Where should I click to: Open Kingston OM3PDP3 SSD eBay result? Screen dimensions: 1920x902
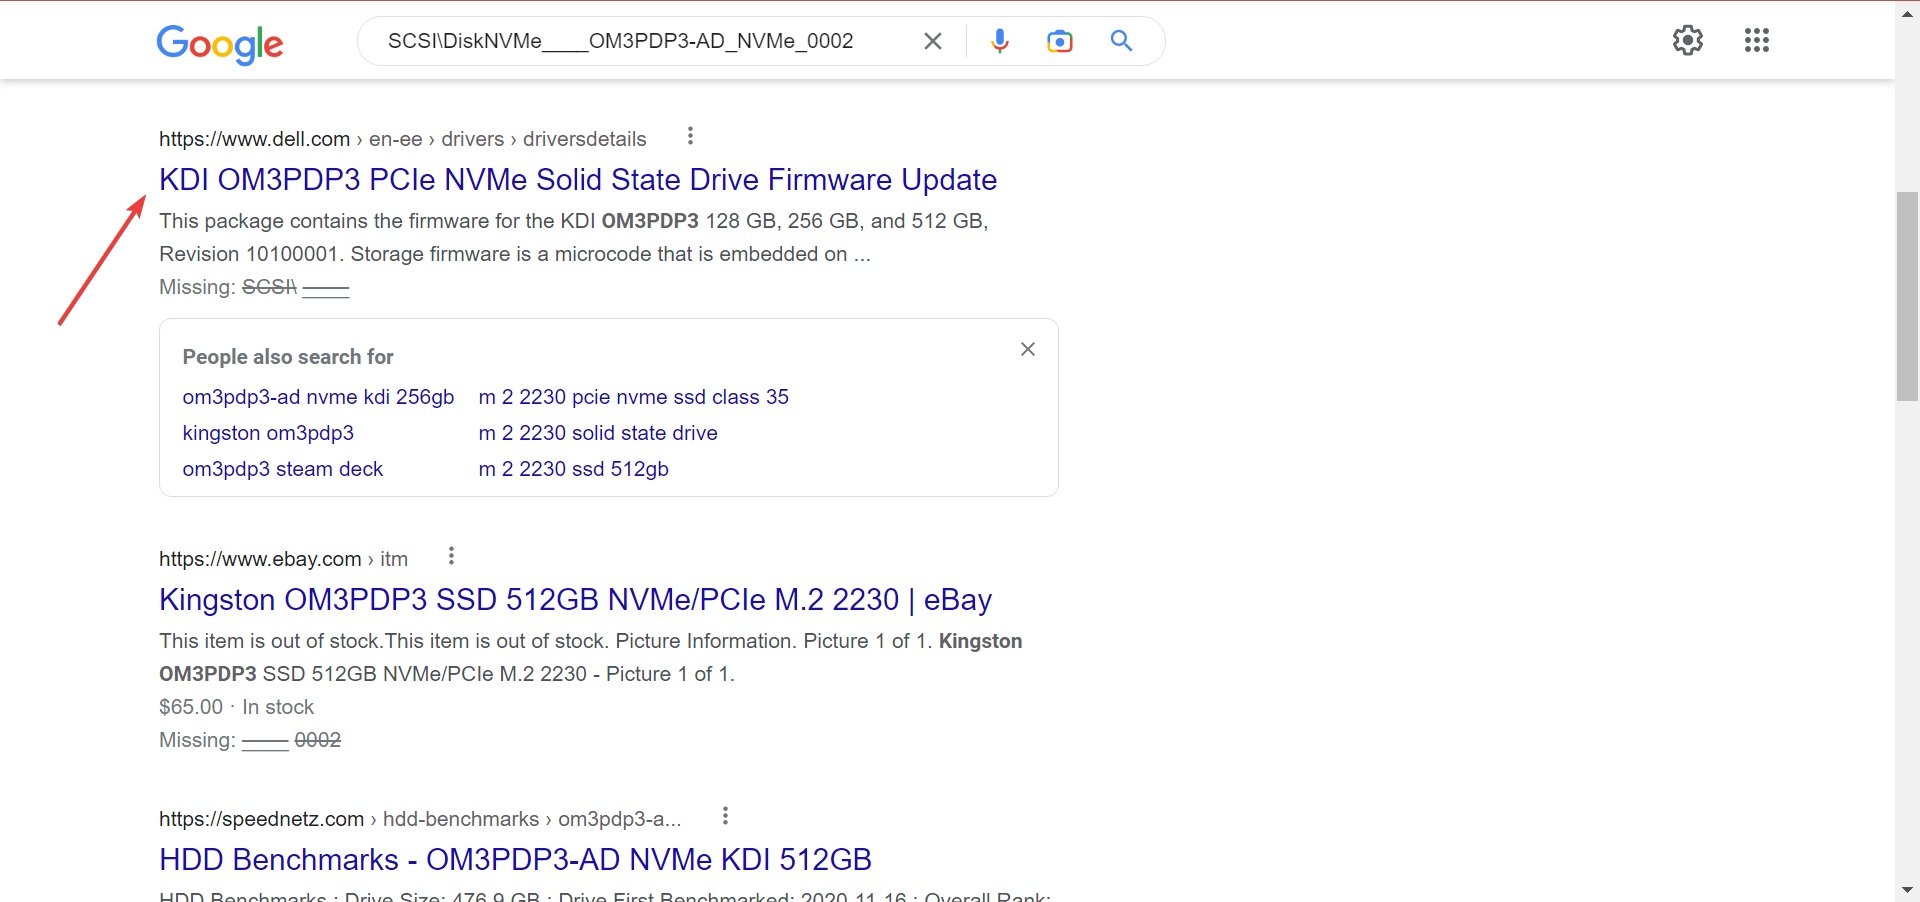point(575,600)
